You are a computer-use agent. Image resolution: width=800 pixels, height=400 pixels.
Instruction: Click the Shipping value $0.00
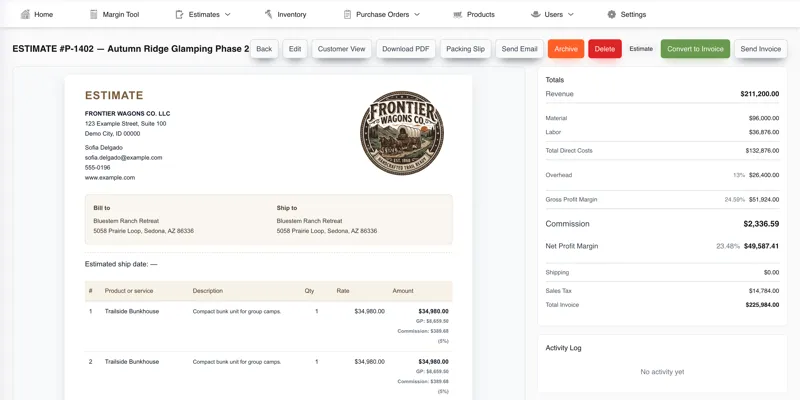[771, 272]
